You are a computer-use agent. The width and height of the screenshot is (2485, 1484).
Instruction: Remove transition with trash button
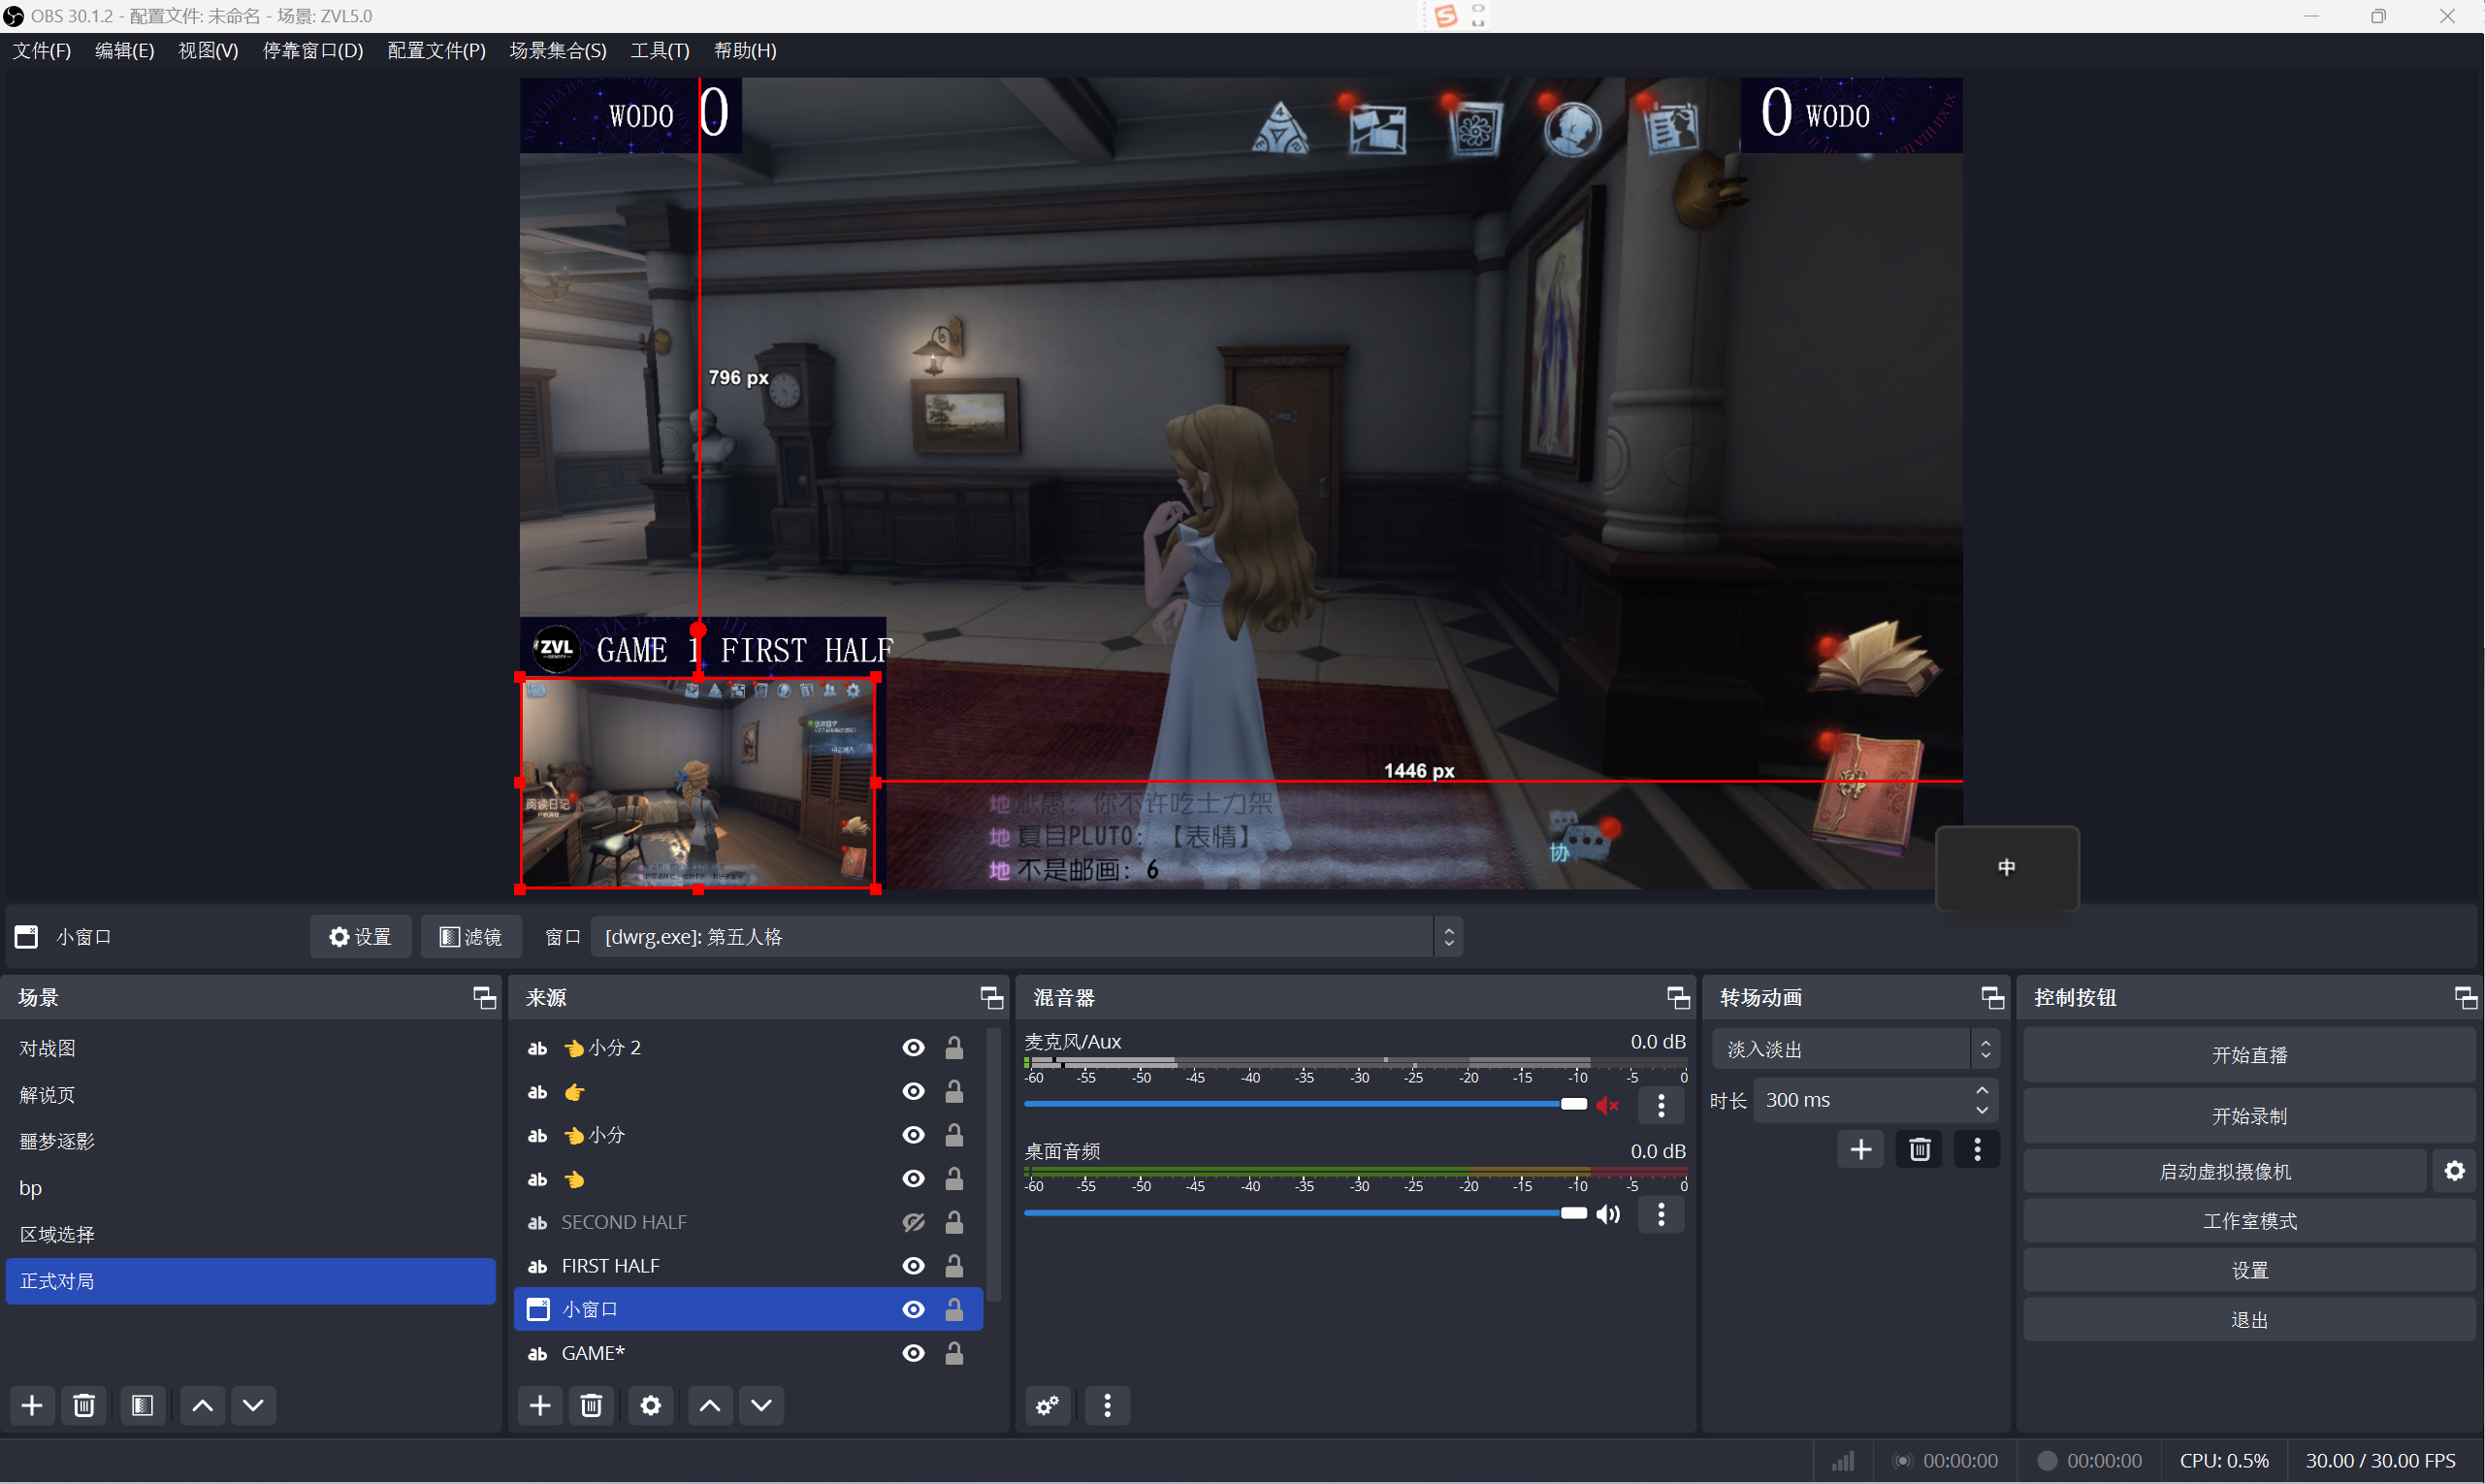coord(1920,1149)
